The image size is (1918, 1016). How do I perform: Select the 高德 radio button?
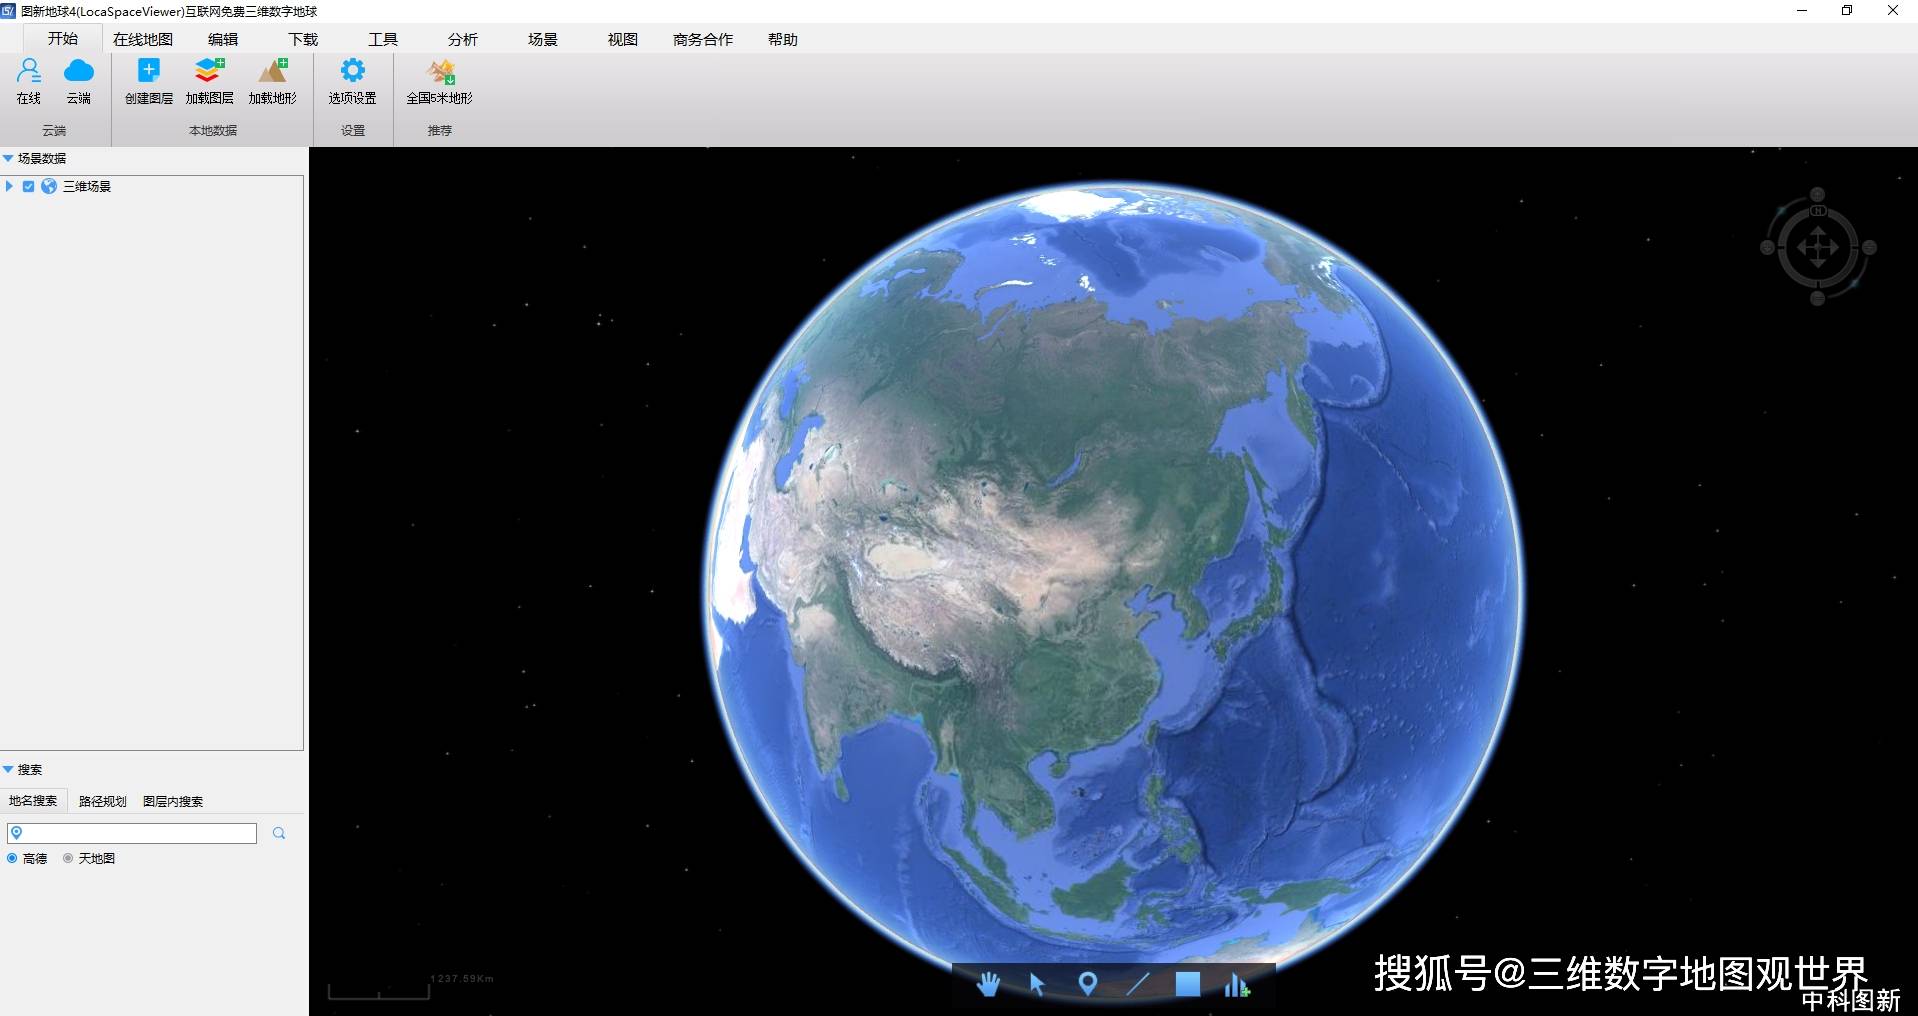click(12, 858)
